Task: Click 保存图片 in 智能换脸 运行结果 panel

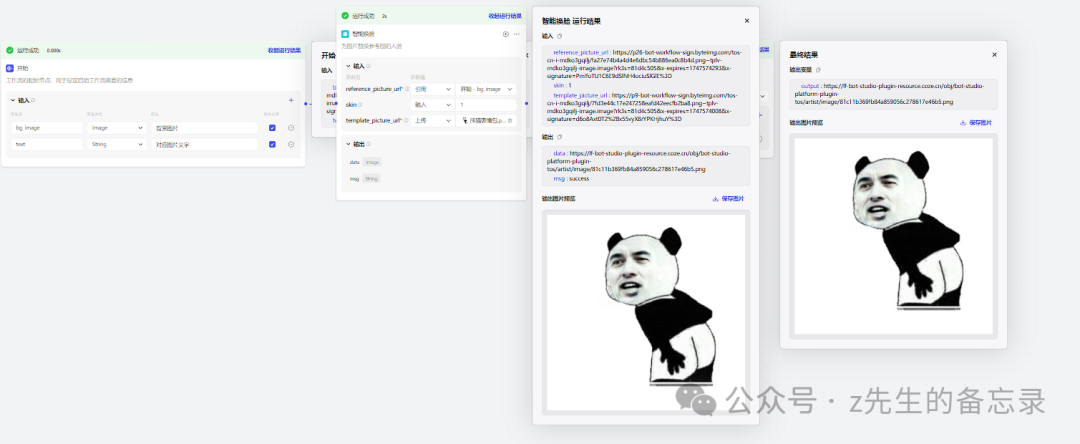Action: coord(728,198)
